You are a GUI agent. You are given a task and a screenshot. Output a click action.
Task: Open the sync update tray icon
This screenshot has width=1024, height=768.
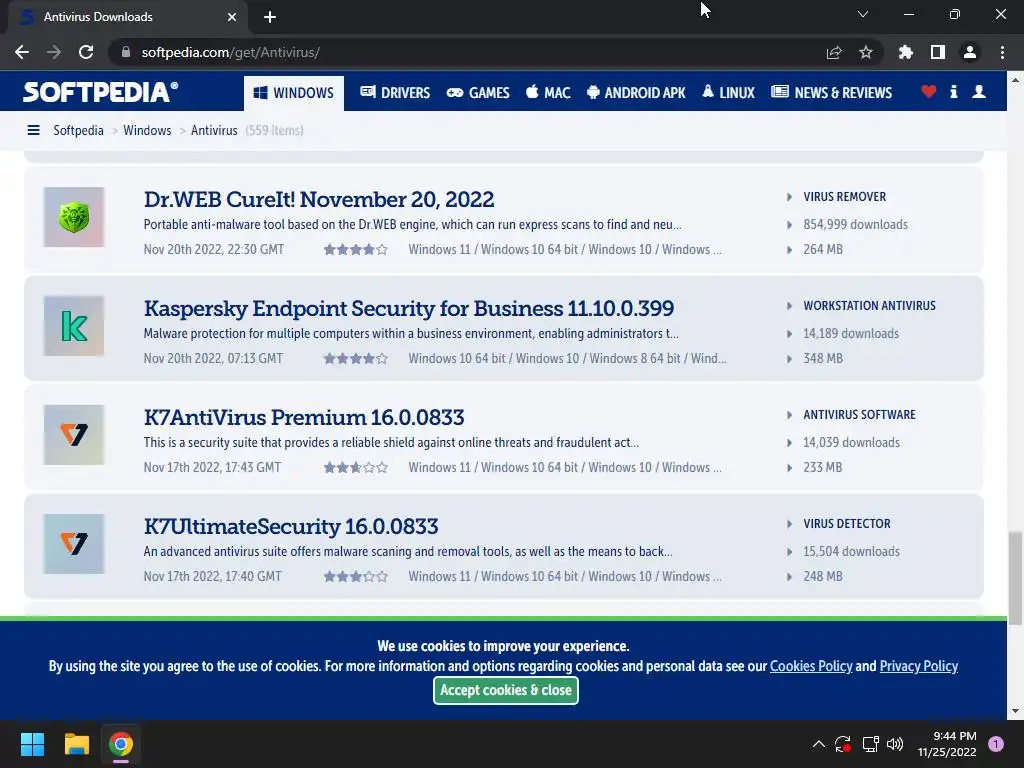843,744
